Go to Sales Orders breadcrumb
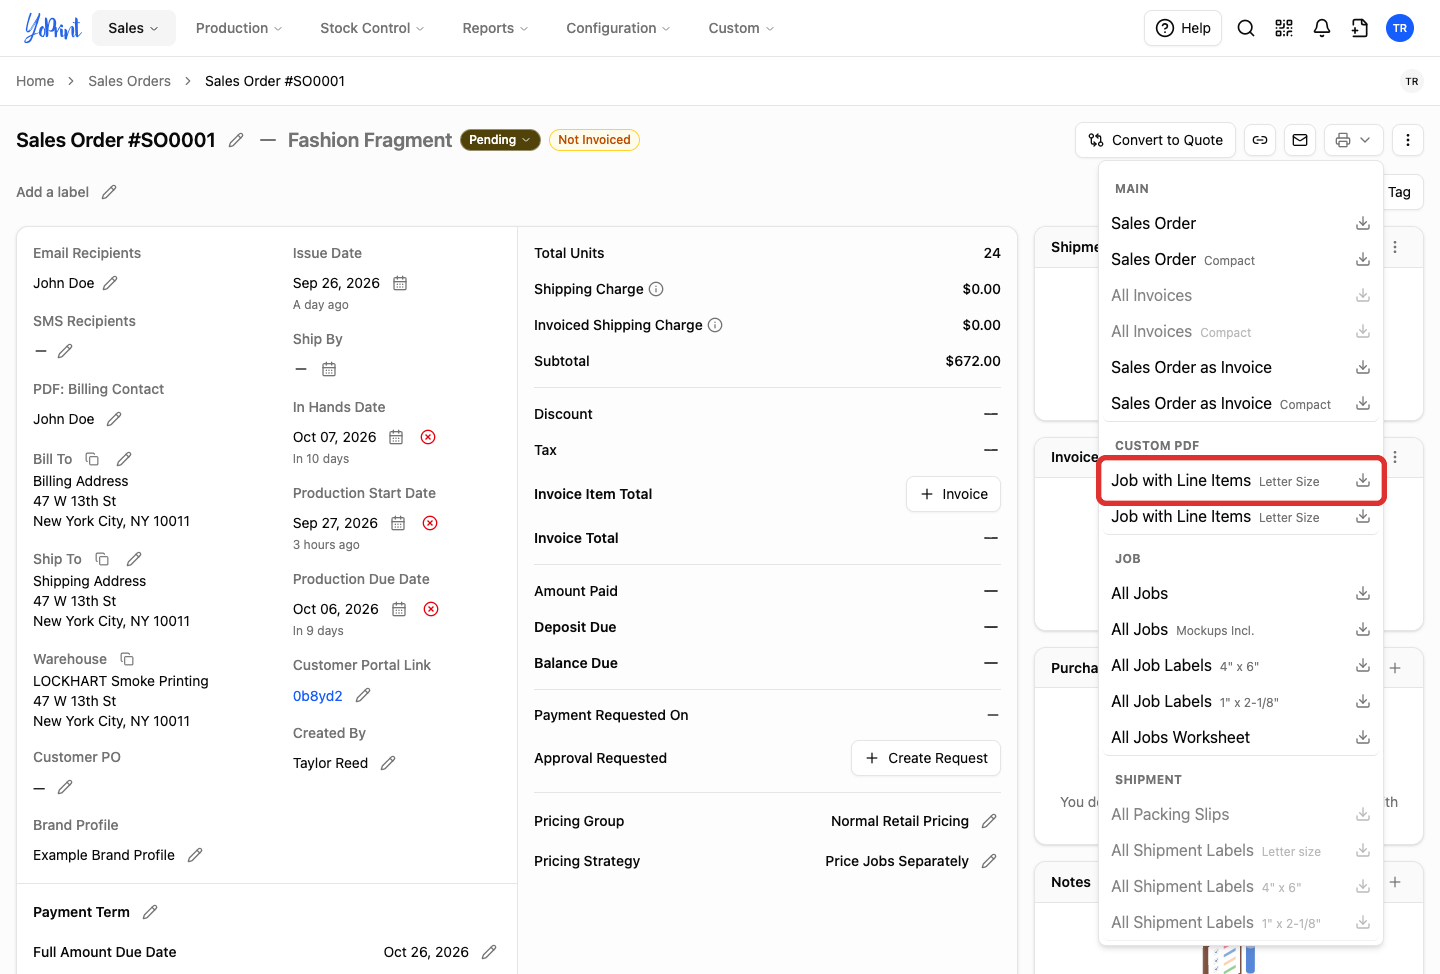 click(x=129, y=81)
